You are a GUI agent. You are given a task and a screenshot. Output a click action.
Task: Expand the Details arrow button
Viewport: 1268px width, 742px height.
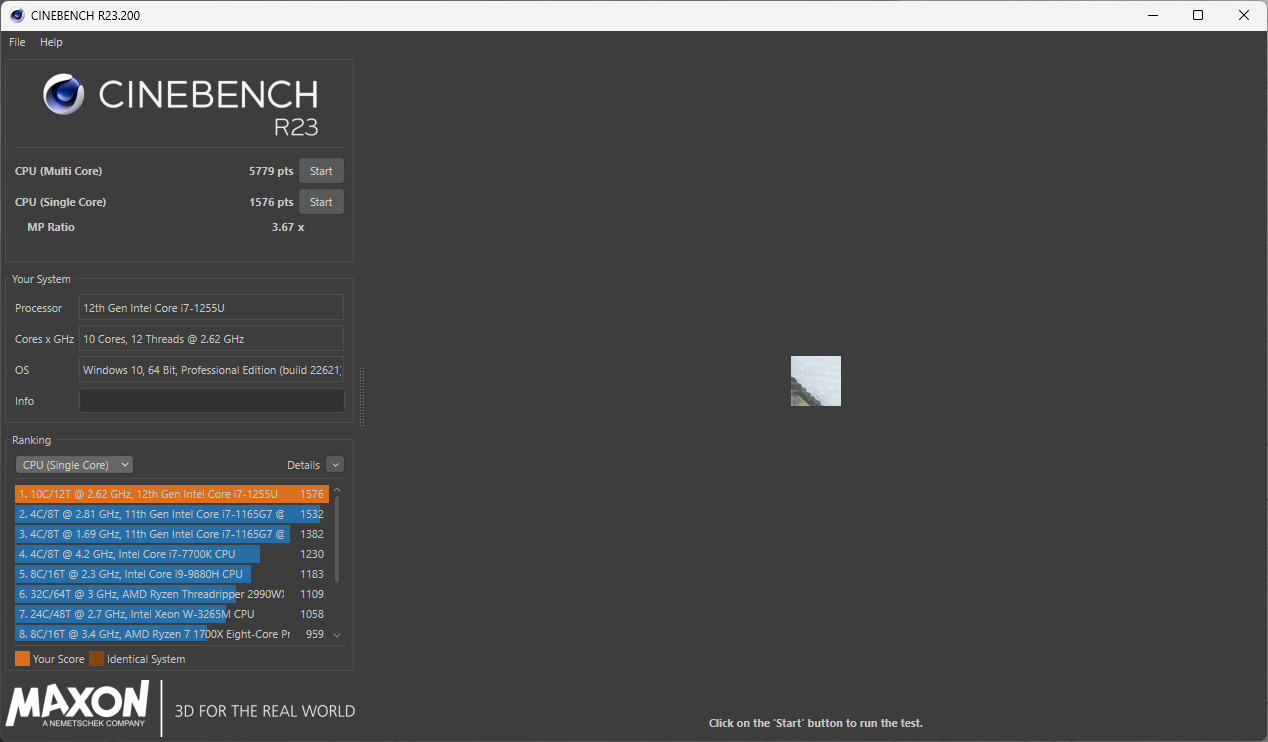(335, 465)
